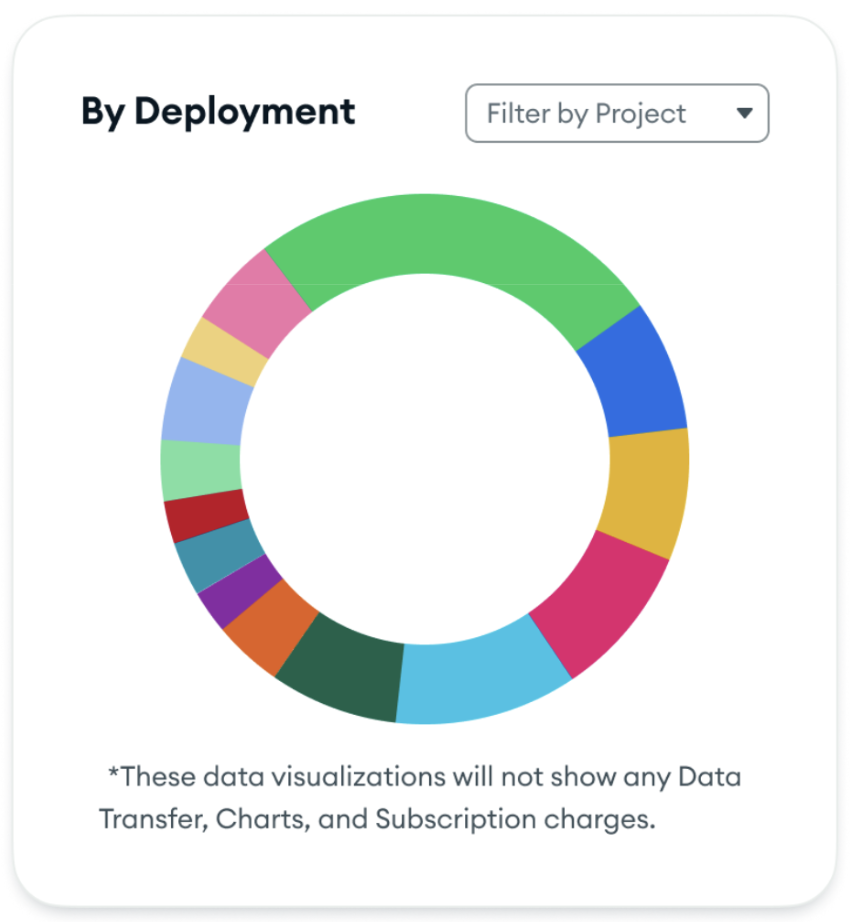
Task: Click the dropdown arrow on Filter by Project
Action: tap(744, 114)
